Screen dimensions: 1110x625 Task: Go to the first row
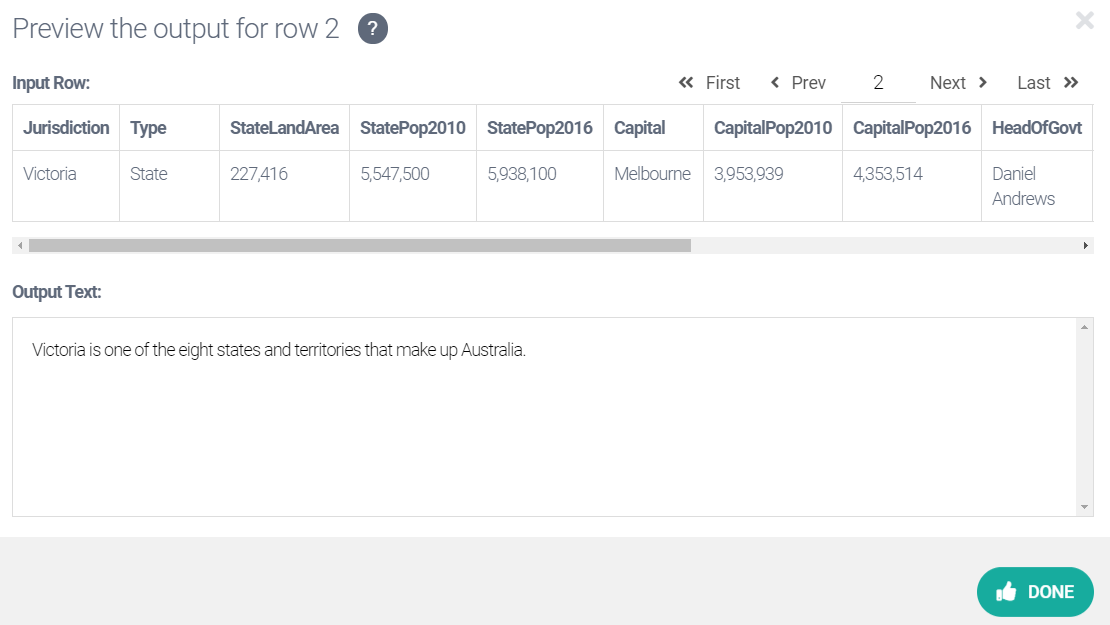coord(709,83)
